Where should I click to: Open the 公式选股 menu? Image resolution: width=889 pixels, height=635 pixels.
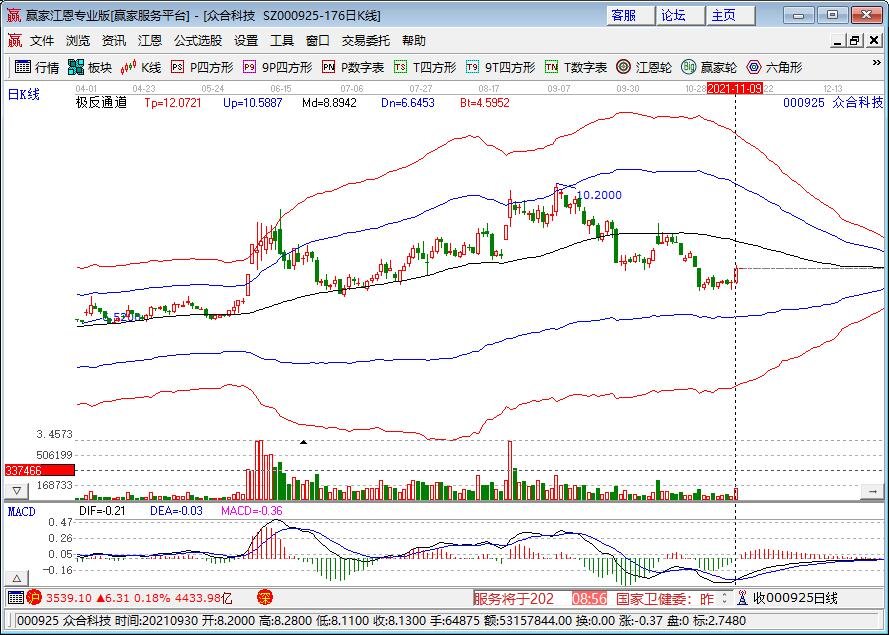coord(197,41)
